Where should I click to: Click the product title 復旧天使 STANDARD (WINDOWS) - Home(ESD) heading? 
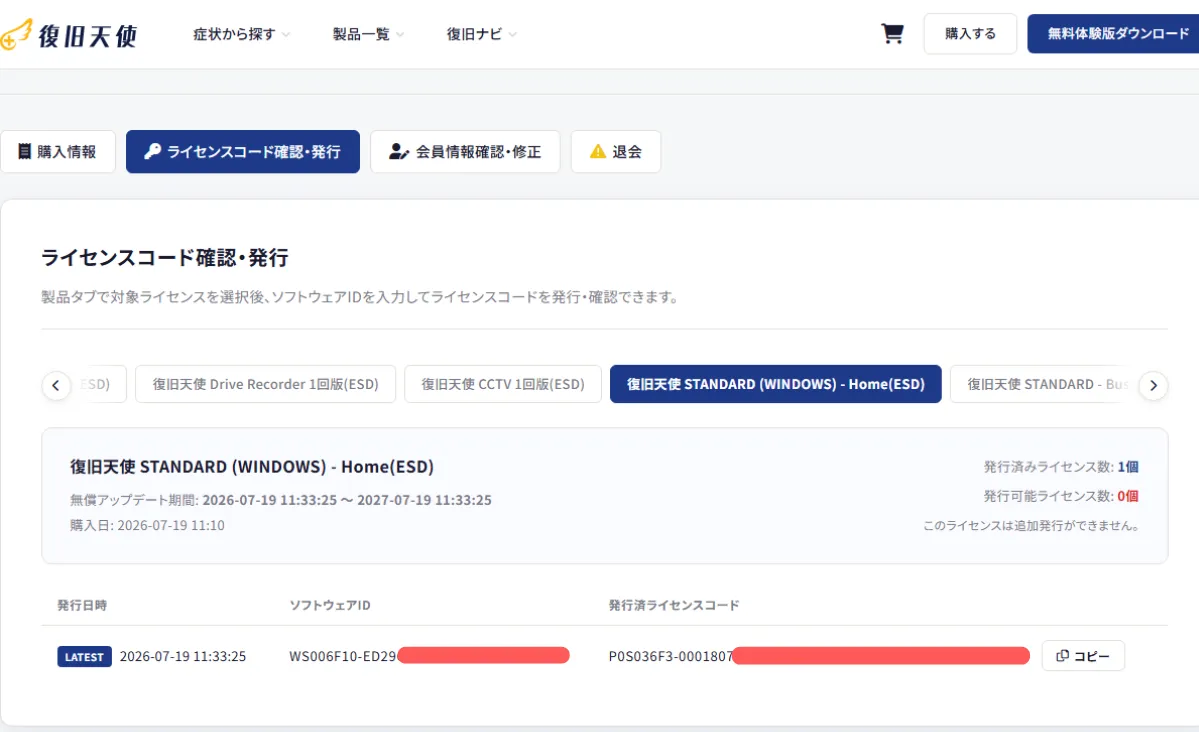point(252,467)
